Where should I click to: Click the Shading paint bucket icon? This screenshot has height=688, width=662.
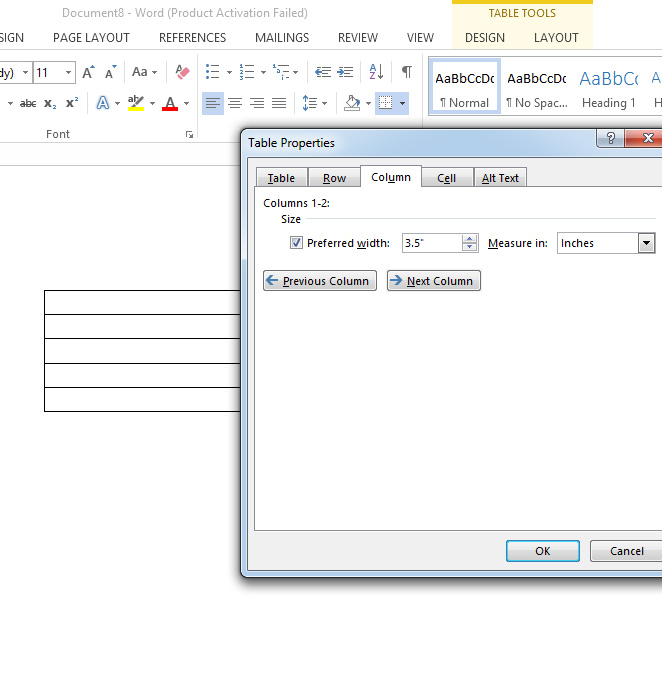(352, 104)
